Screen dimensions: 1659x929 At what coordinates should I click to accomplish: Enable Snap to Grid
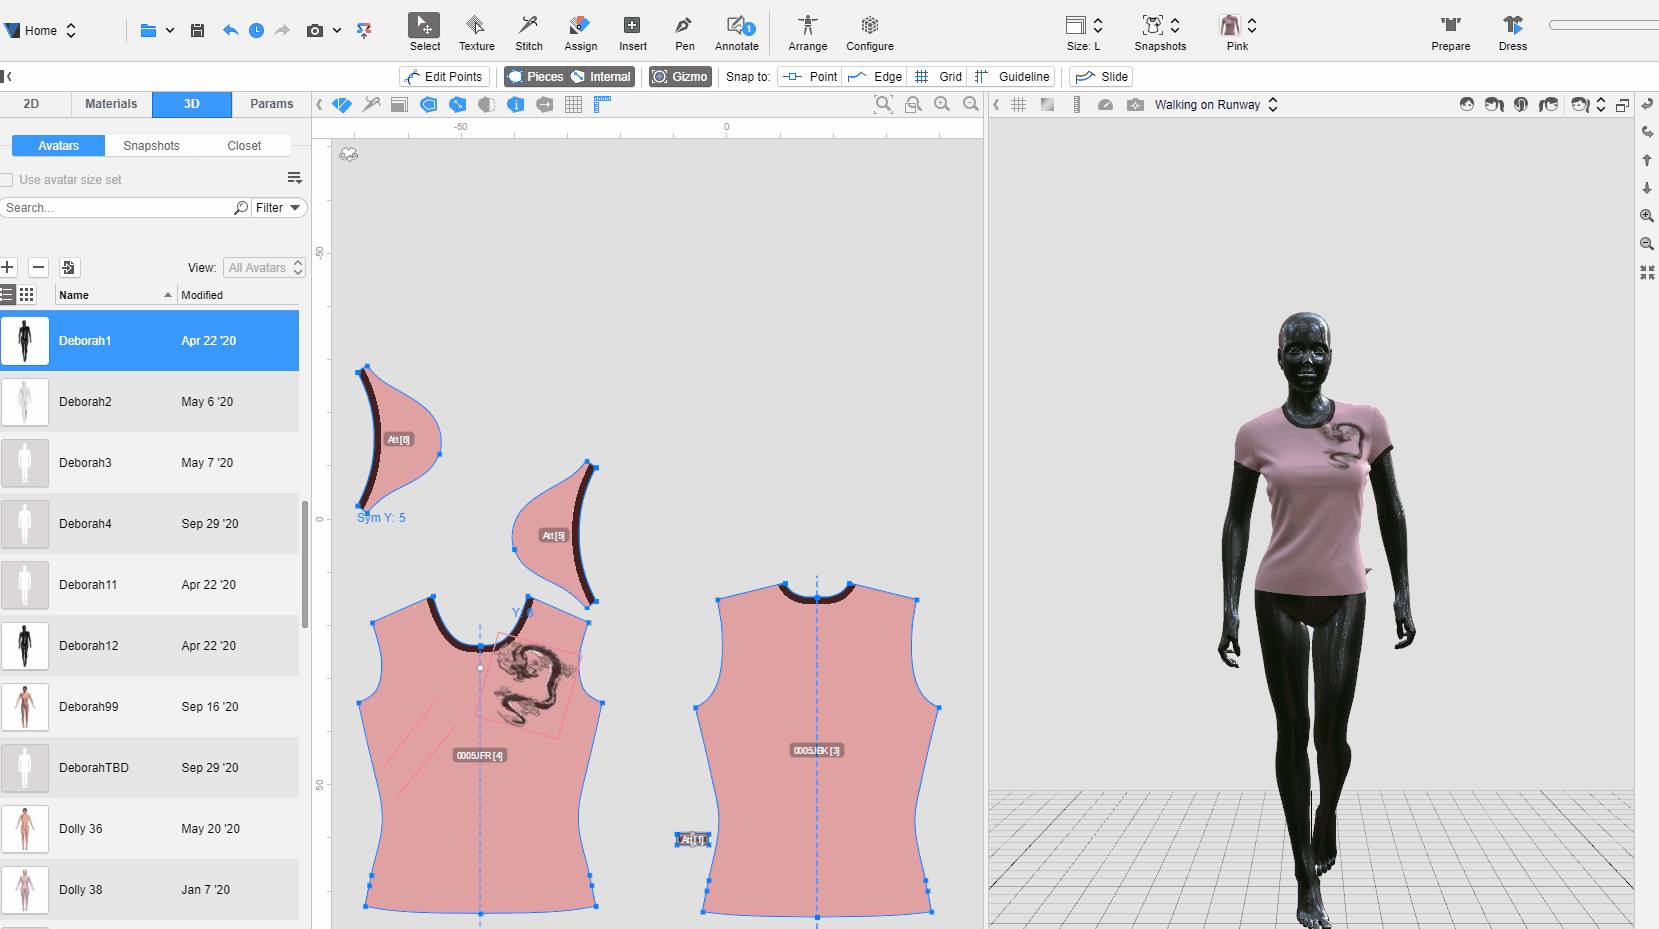coord(938,77)
